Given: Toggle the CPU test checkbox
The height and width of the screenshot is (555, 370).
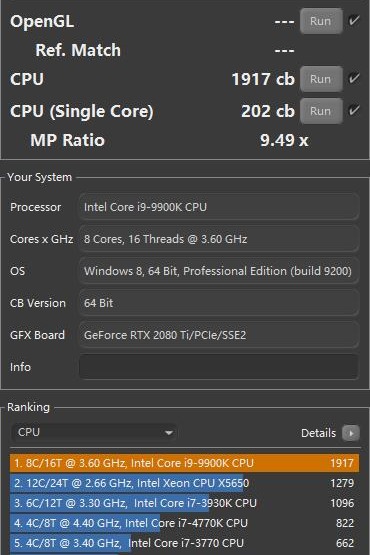Looking at the screenshot, I should pos(353,78).
